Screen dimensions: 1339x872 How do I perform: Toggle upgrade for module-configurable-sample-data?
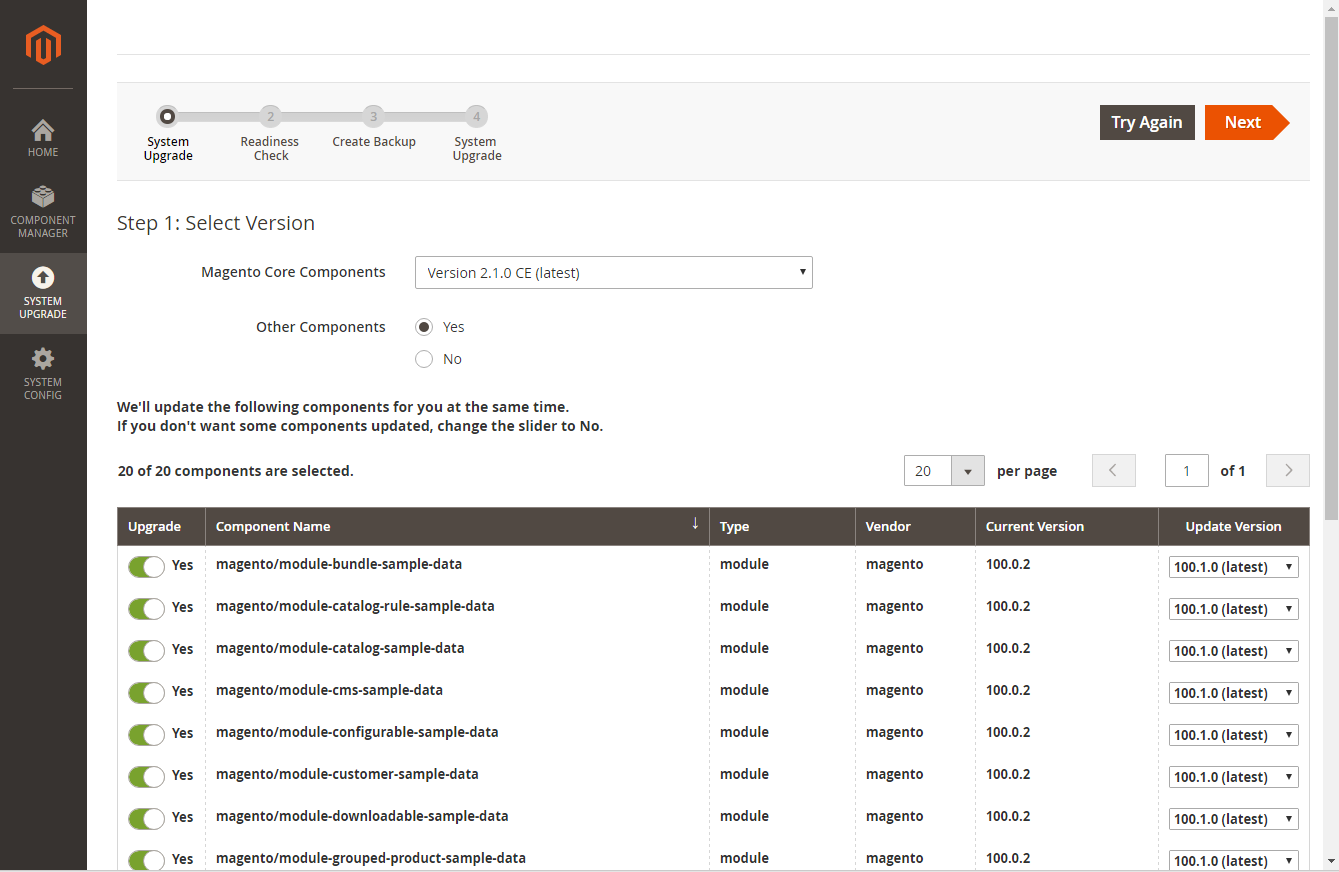pos(146,735)
